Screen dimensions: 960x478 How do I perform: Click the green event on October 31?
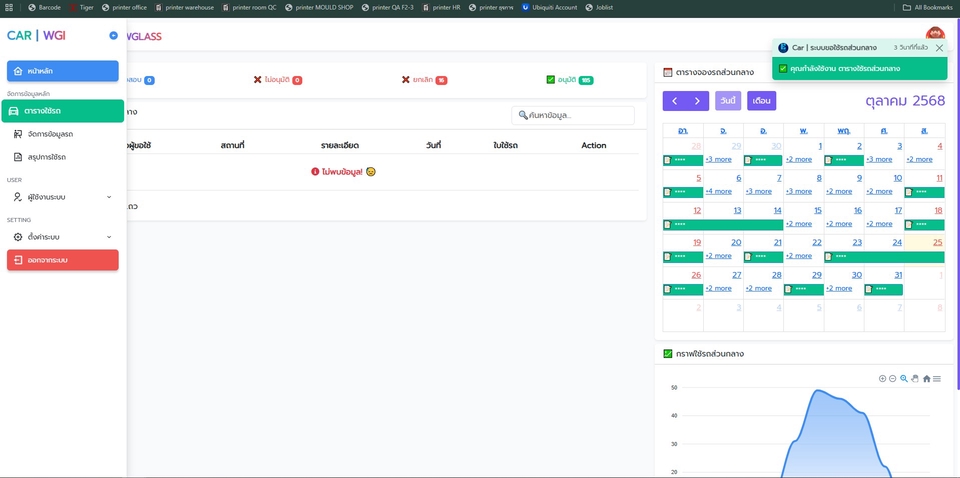(883, 289)
